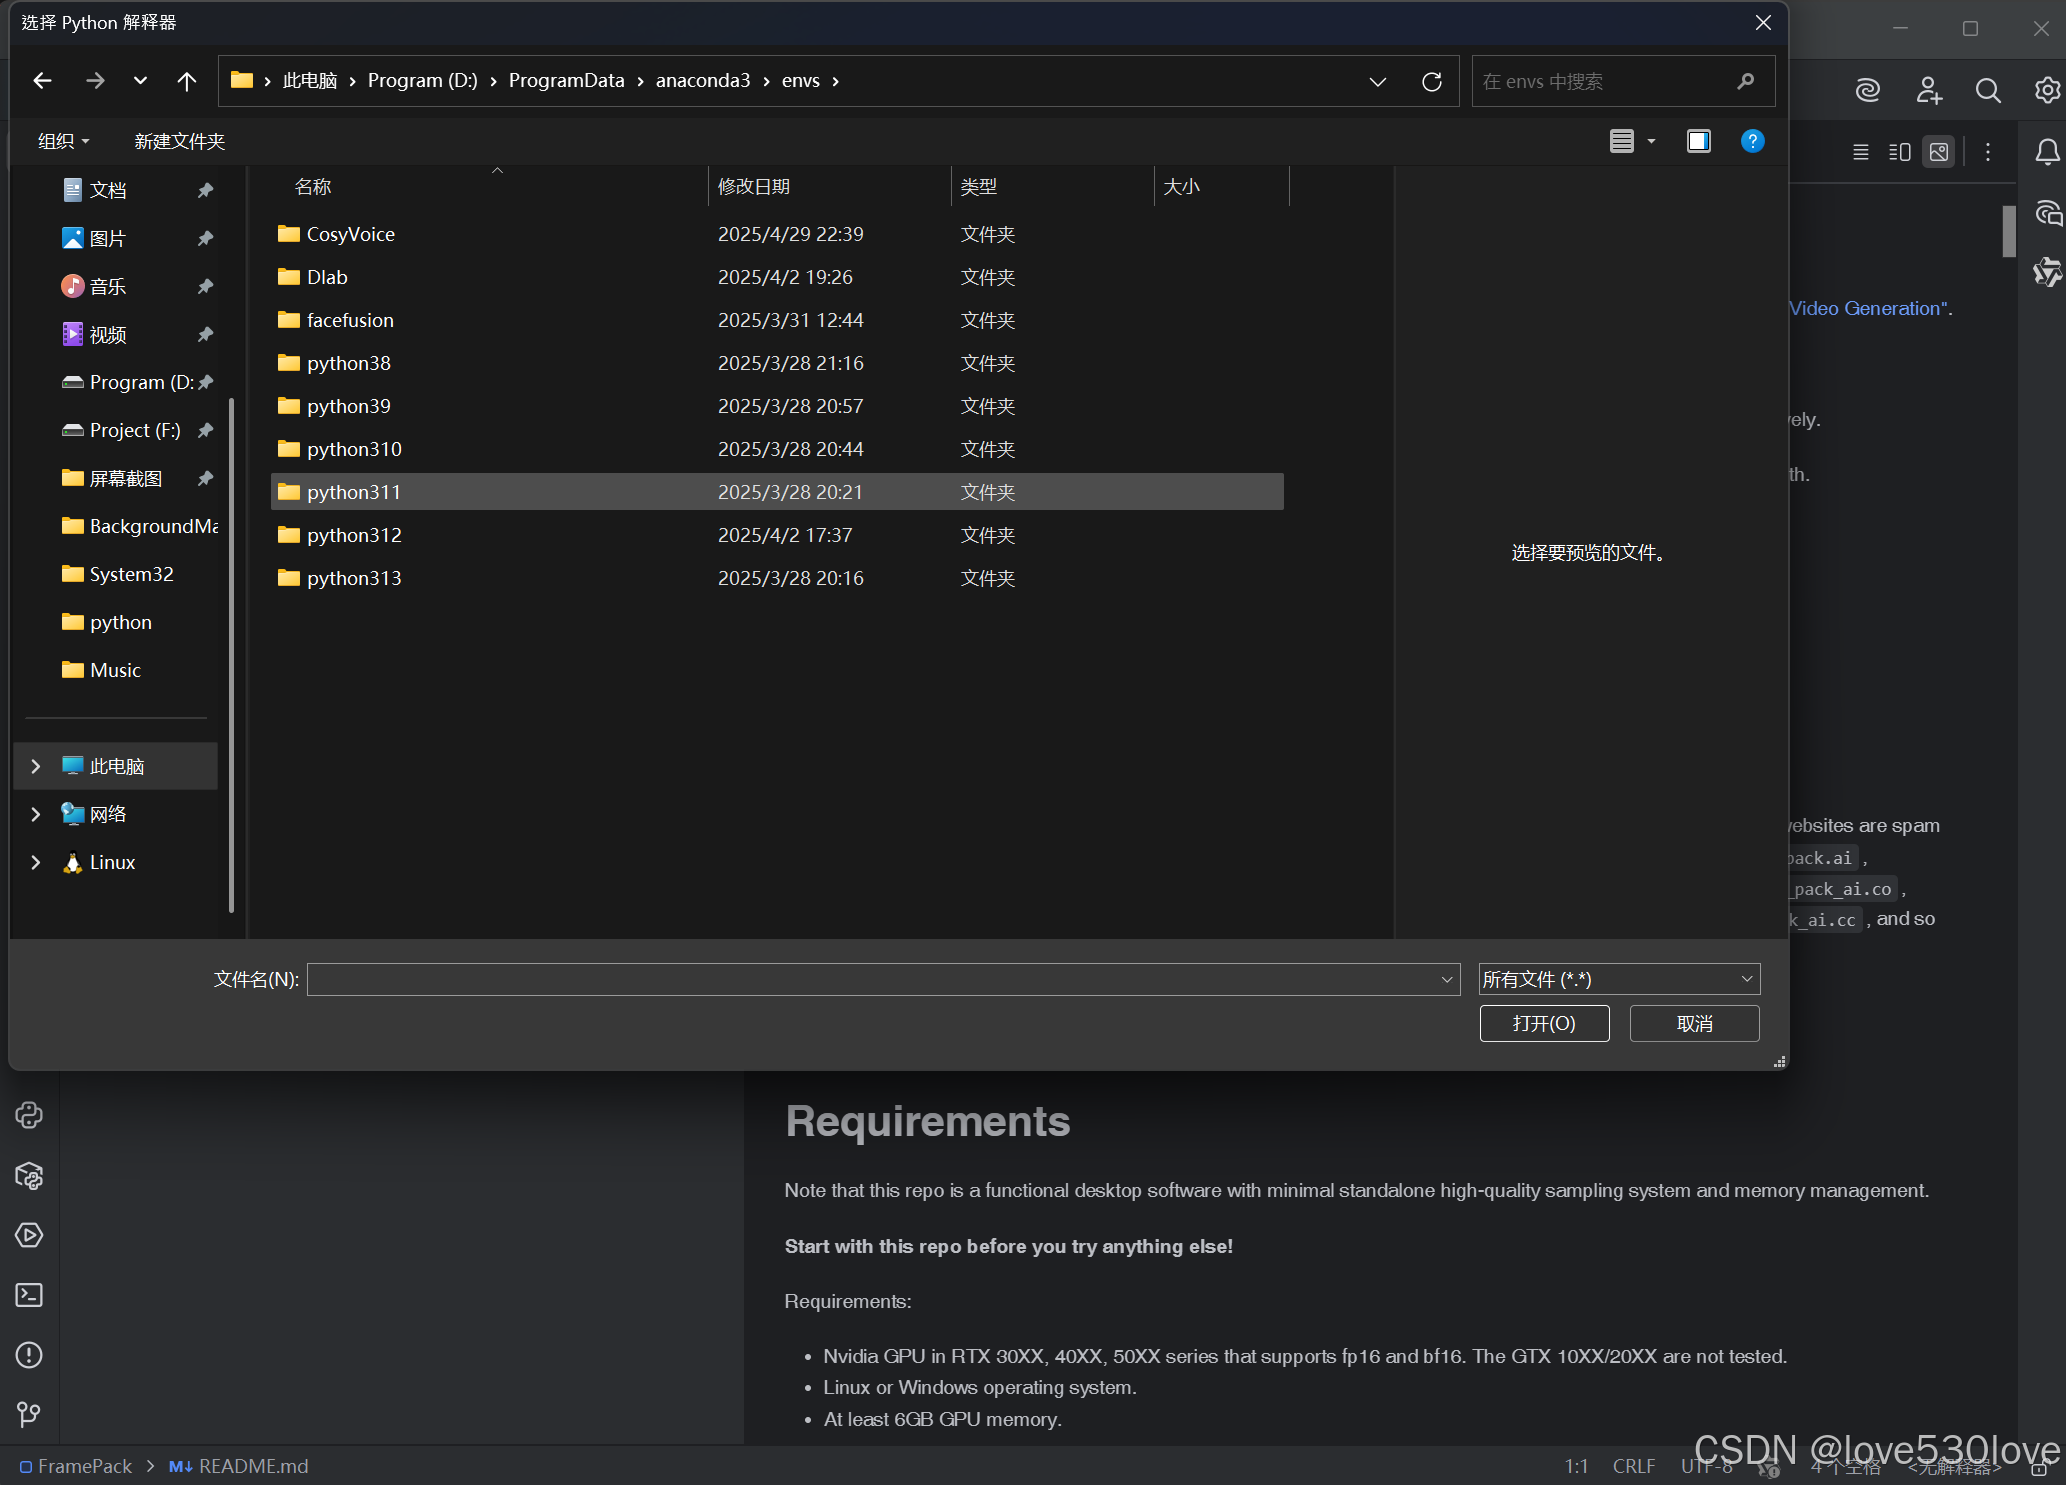
Task: Toggle the preview pane button
Action: (x=1698, y=141)
